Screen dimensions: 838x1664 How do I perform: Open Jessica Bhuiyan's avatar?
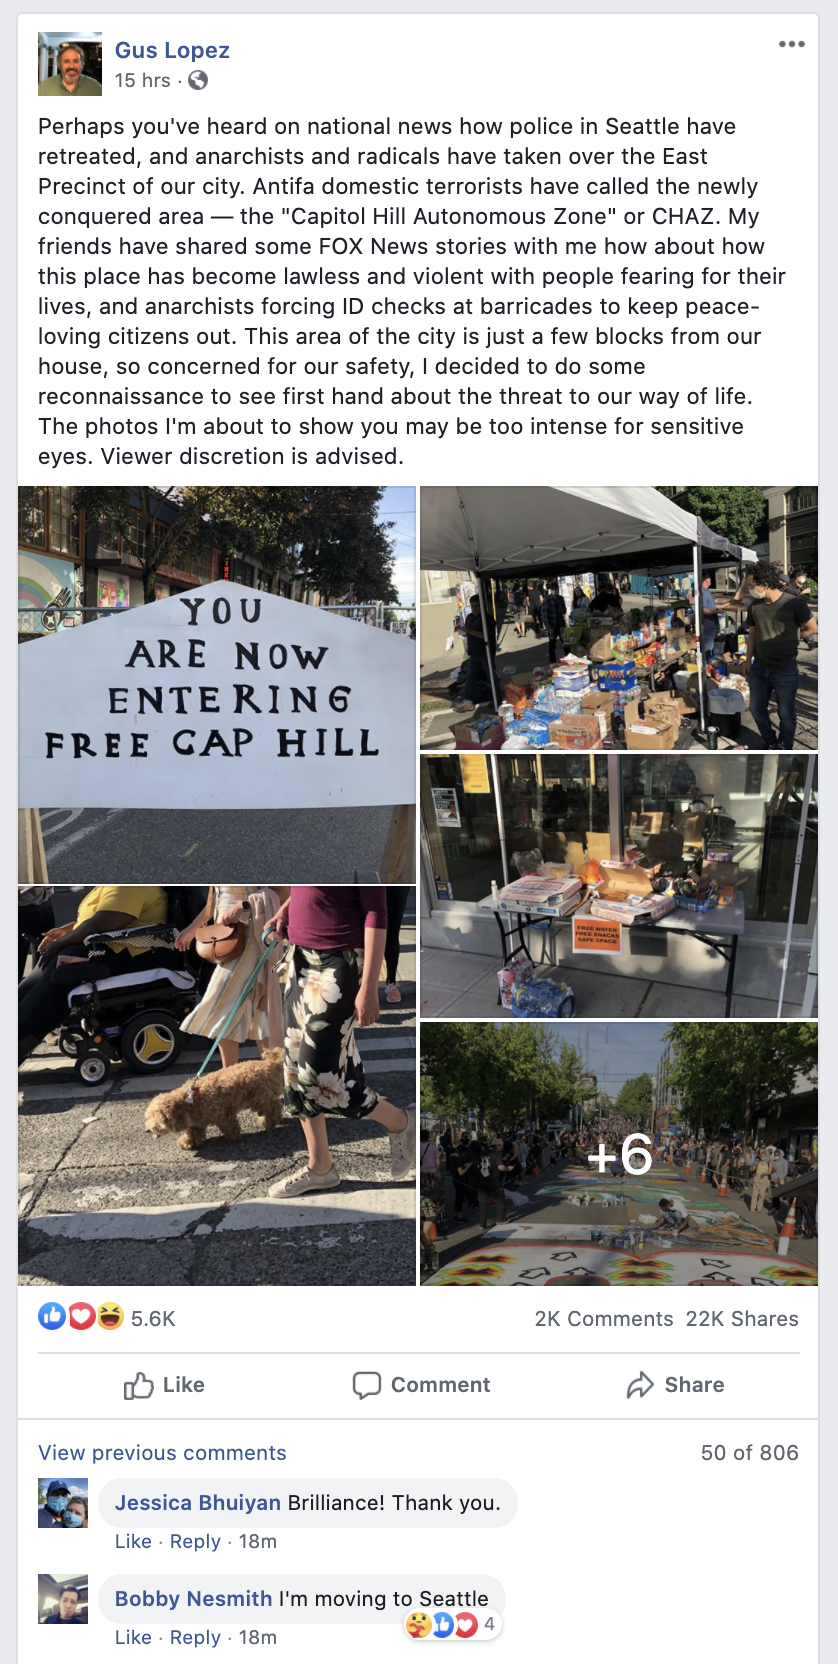63,1503
